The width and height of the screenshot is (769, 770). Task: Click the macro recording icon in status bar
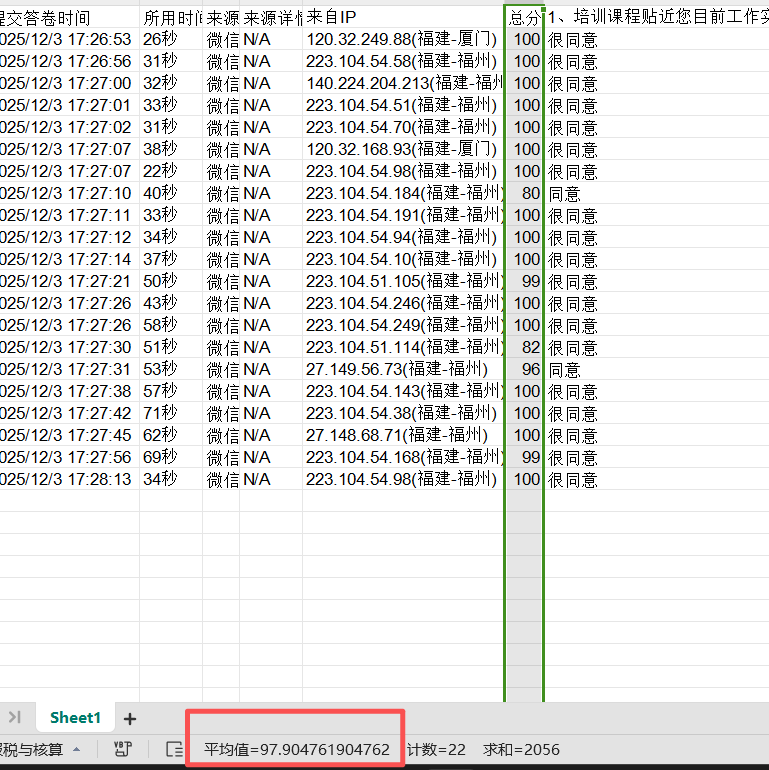[123, 748]
